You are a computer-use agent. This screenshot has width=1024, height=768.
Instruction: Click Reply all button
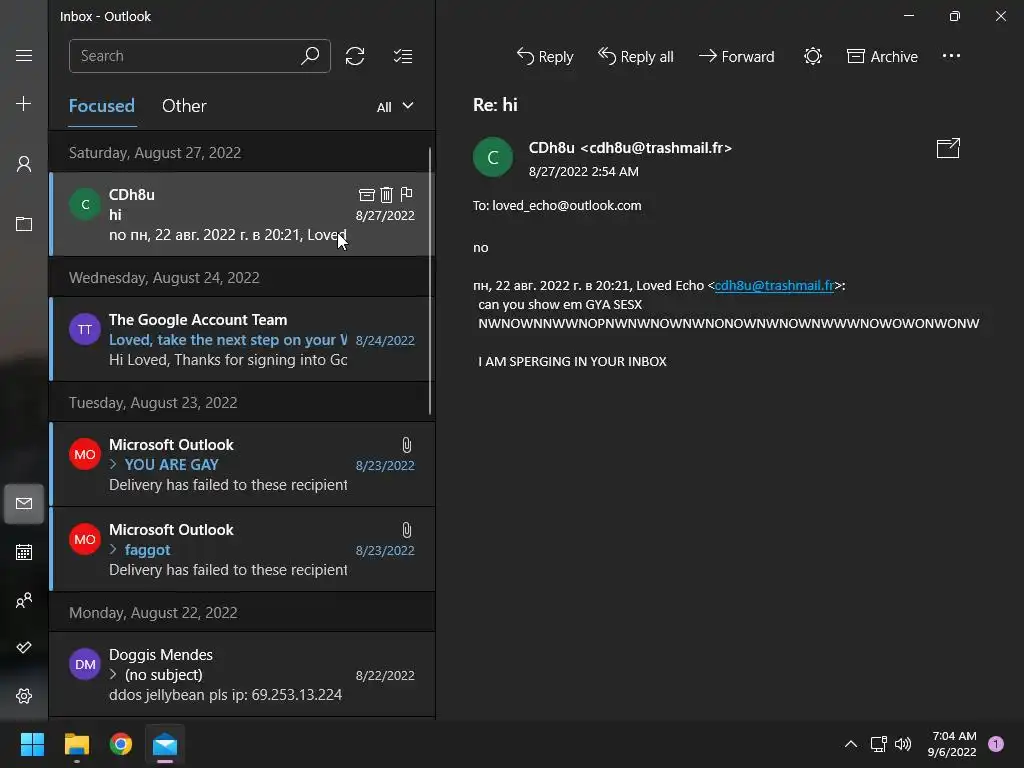[635, 57]
